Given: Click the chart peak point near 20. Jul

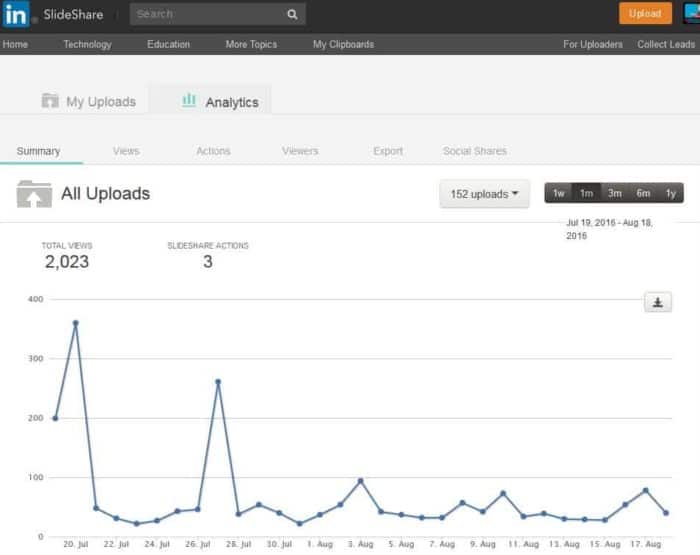Looking at the screenshot, I should pyautogui.click(x=75, y=323).
